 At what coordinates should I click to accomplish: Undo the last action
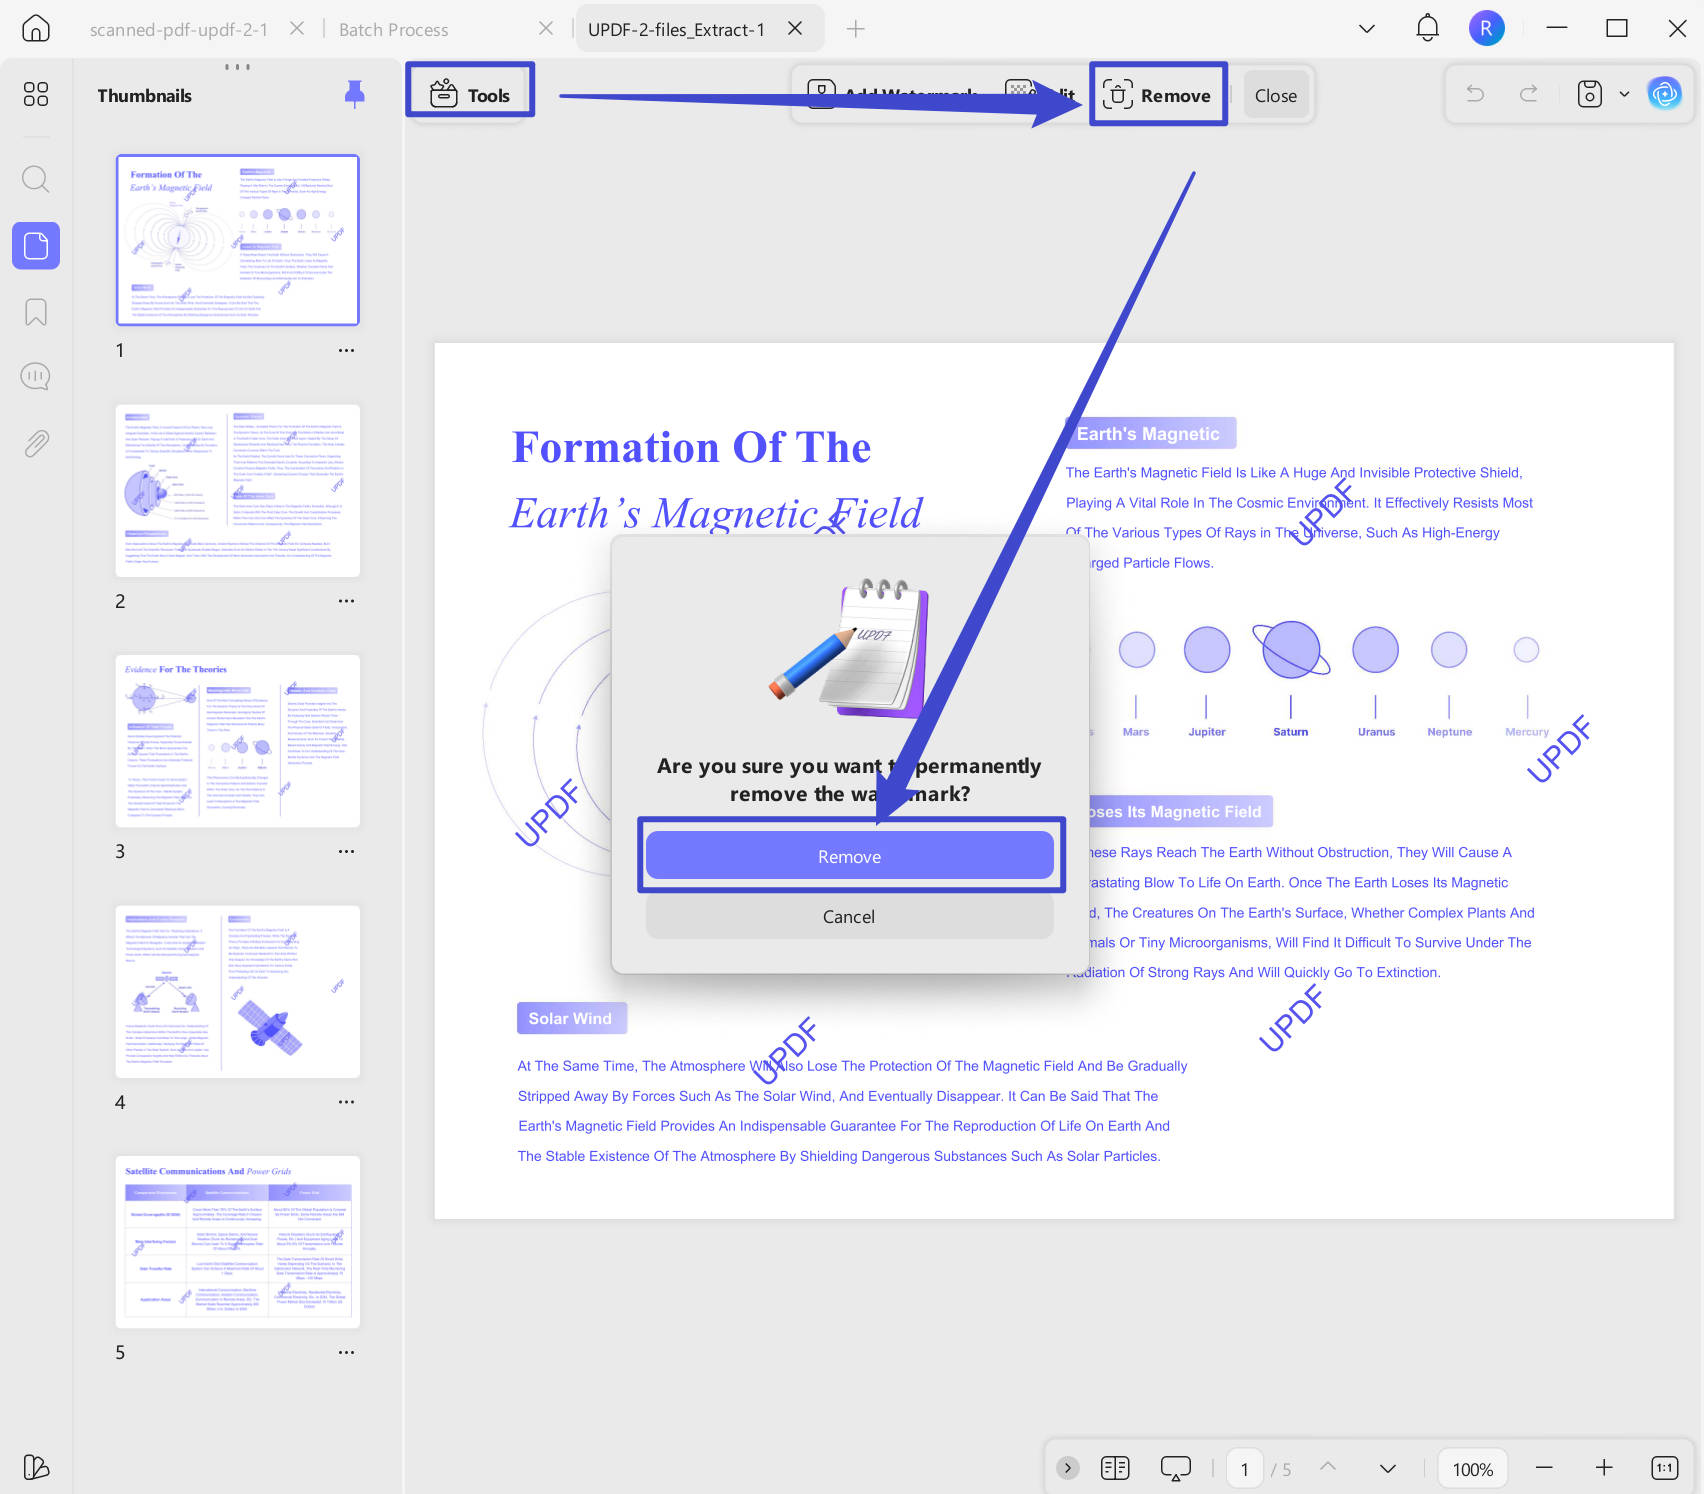1475,94
